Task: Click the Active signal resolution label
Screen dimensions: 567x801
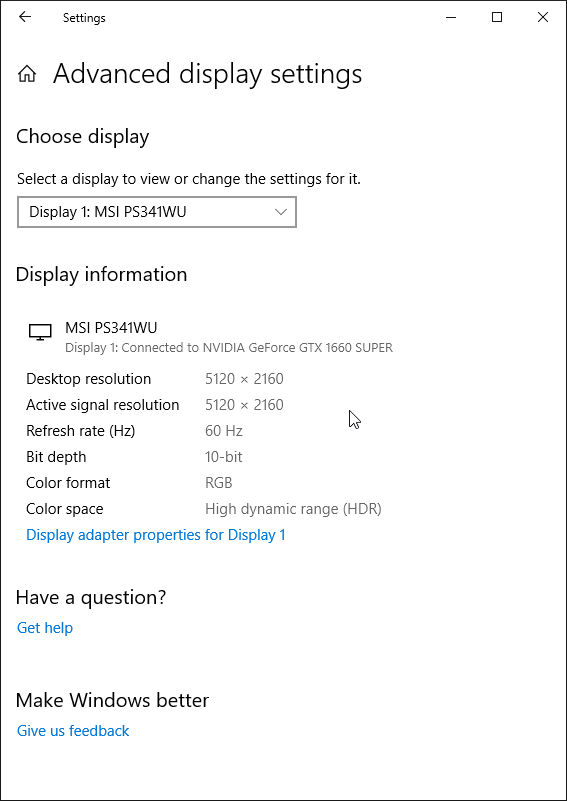Action: click(x=103, y=405)
